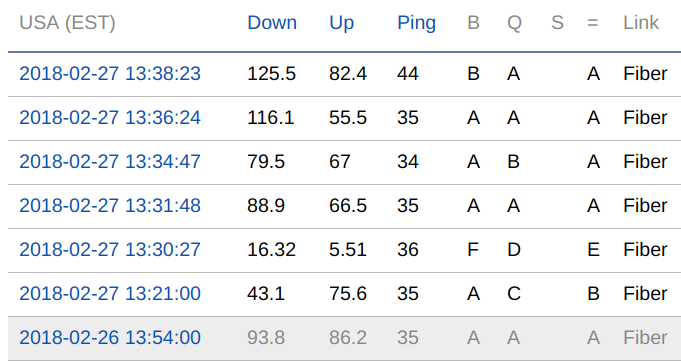Open the 2018-02-26 13:54:00 test result
The width and height of the screenshot is (681, 361).
[x=110, y=338]
